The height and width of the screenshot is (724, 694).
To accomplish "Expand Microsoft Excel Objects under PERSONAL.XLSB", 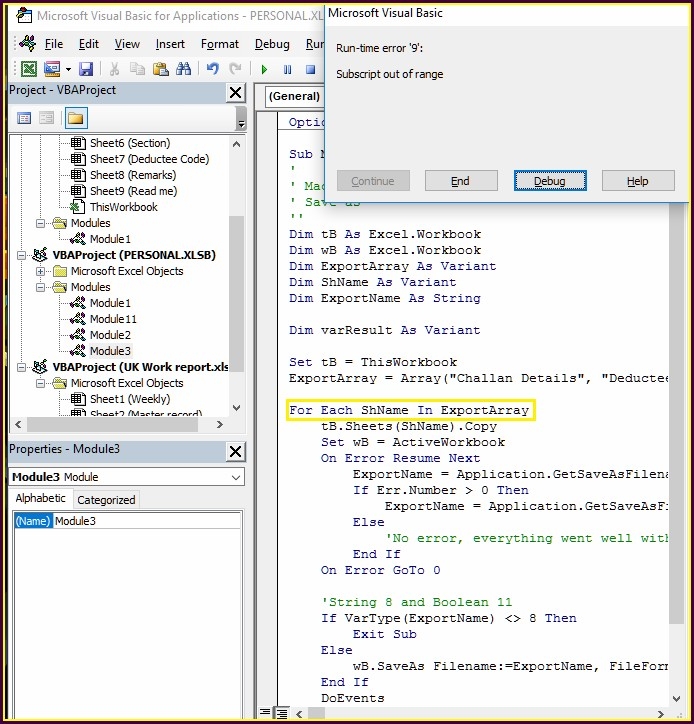I will tap(41, 271).
